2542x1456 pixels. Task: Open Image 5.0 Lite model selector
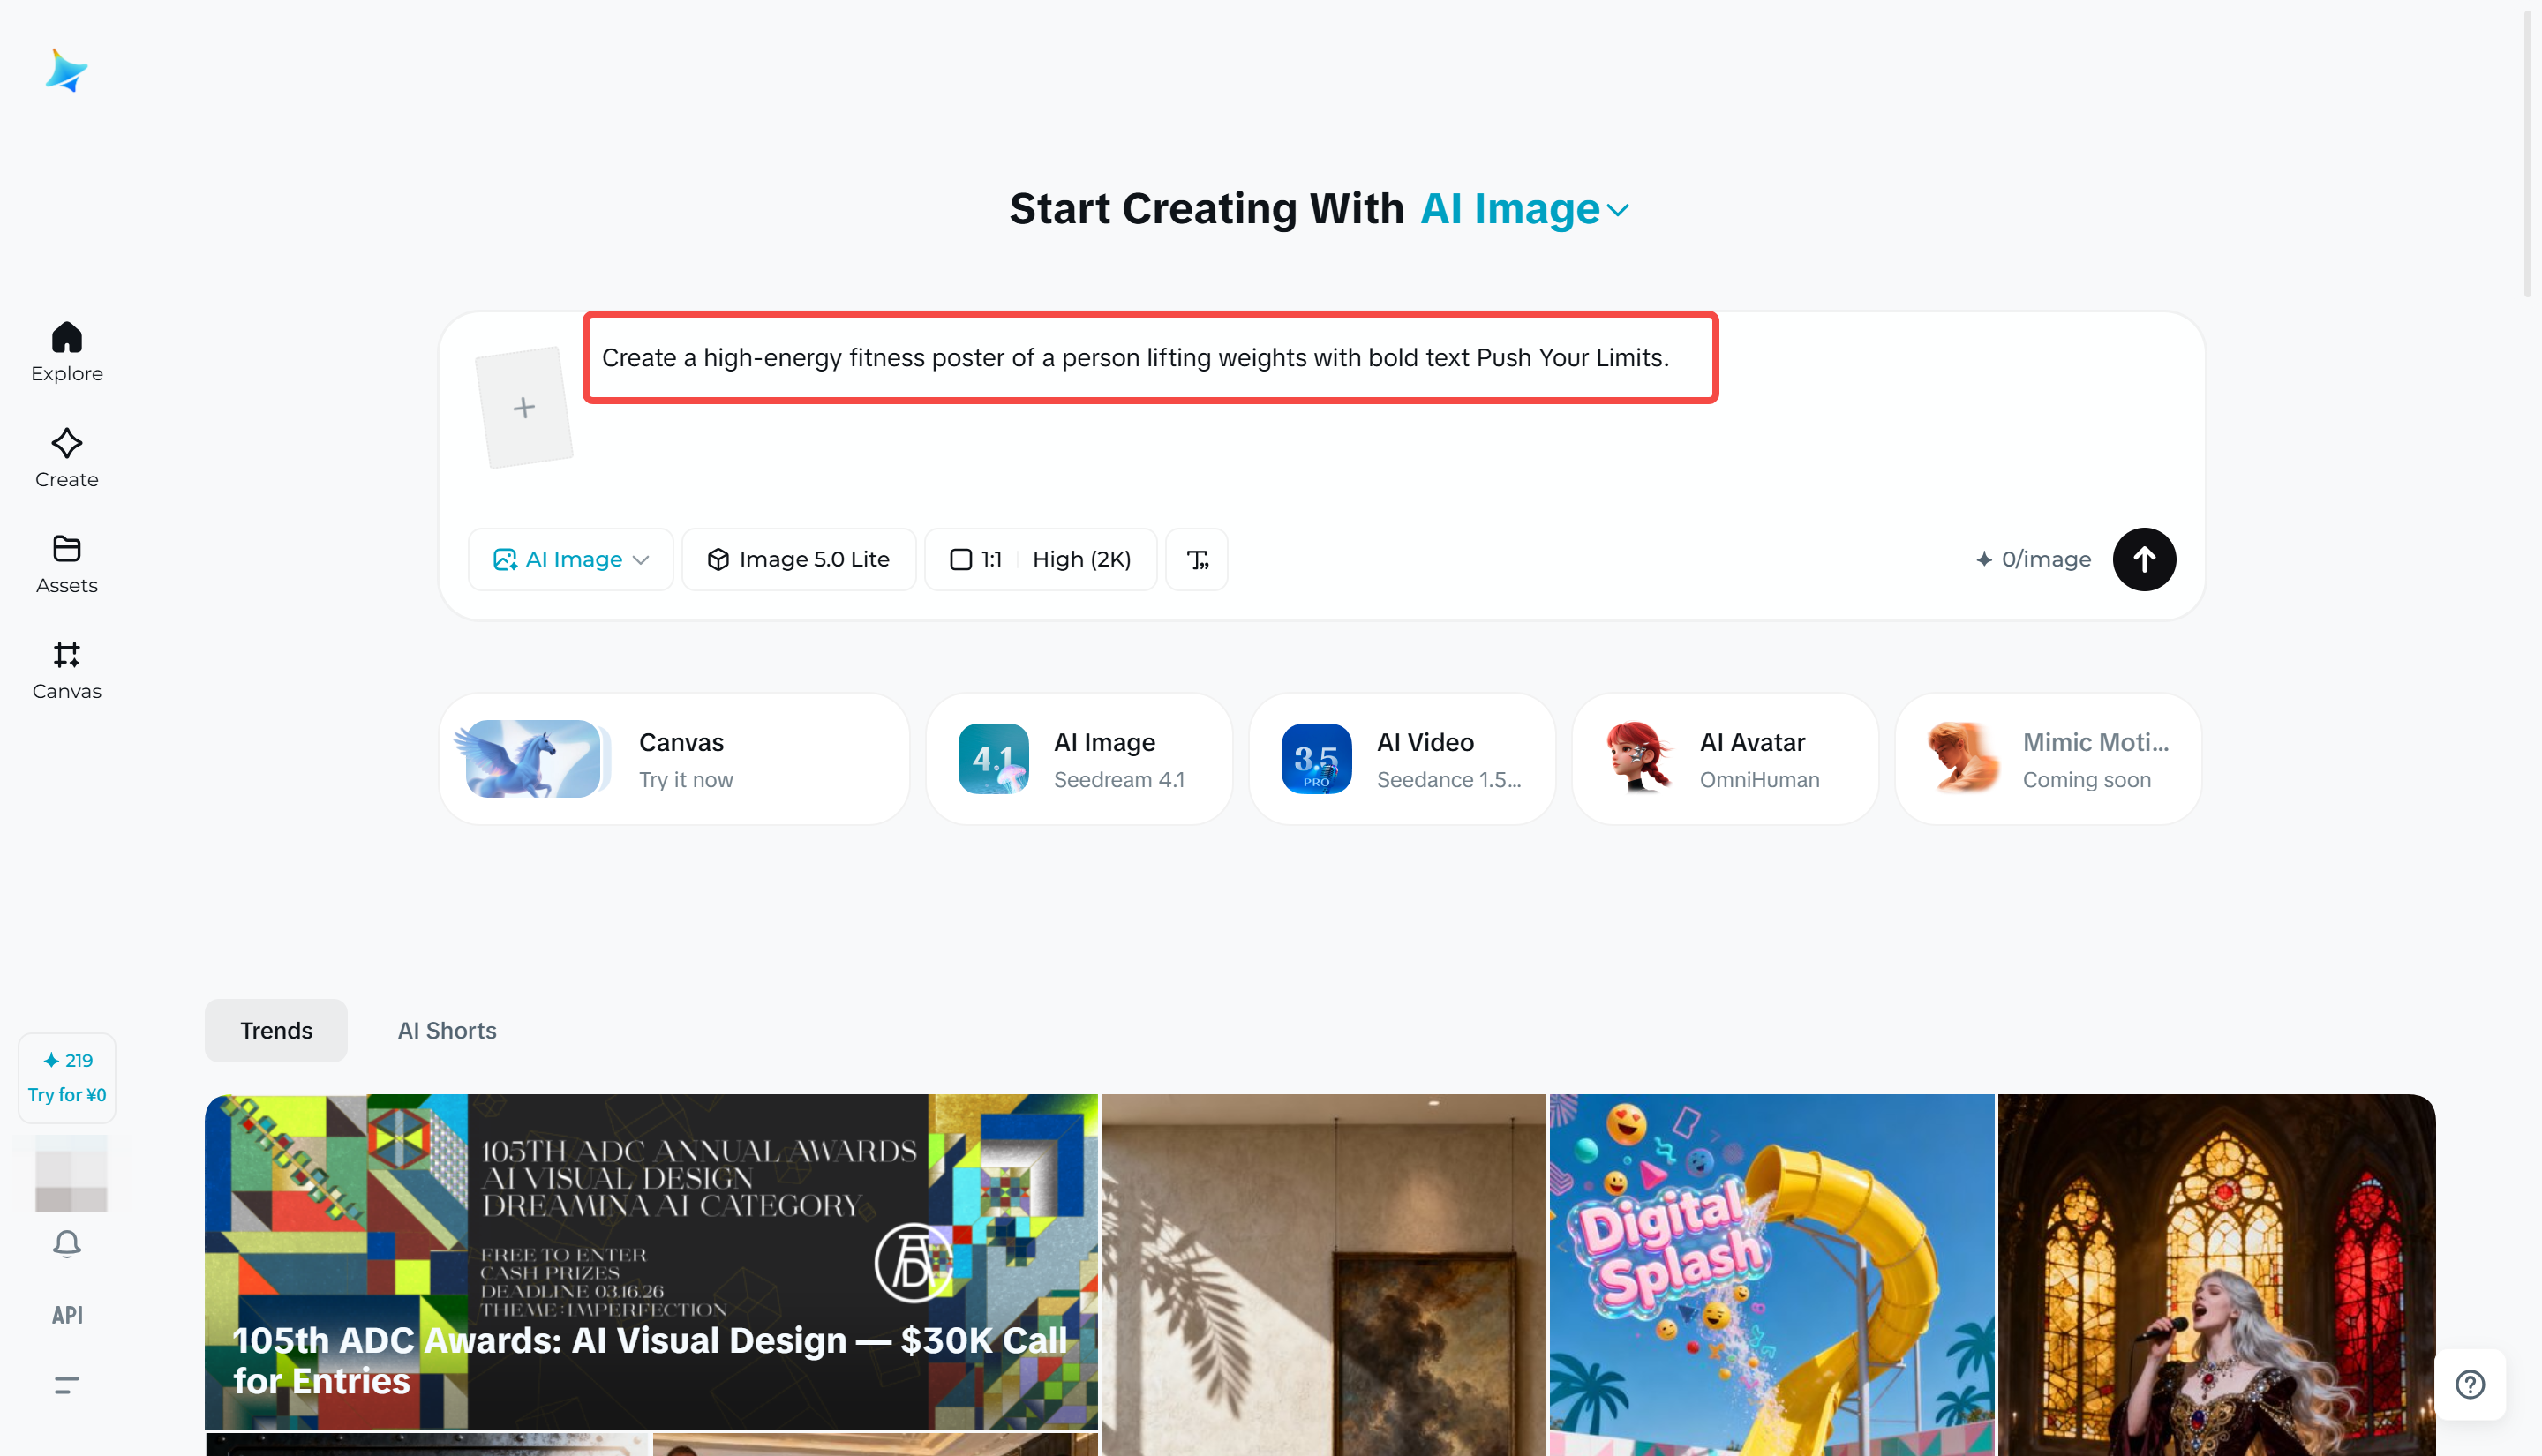(798, 559)
